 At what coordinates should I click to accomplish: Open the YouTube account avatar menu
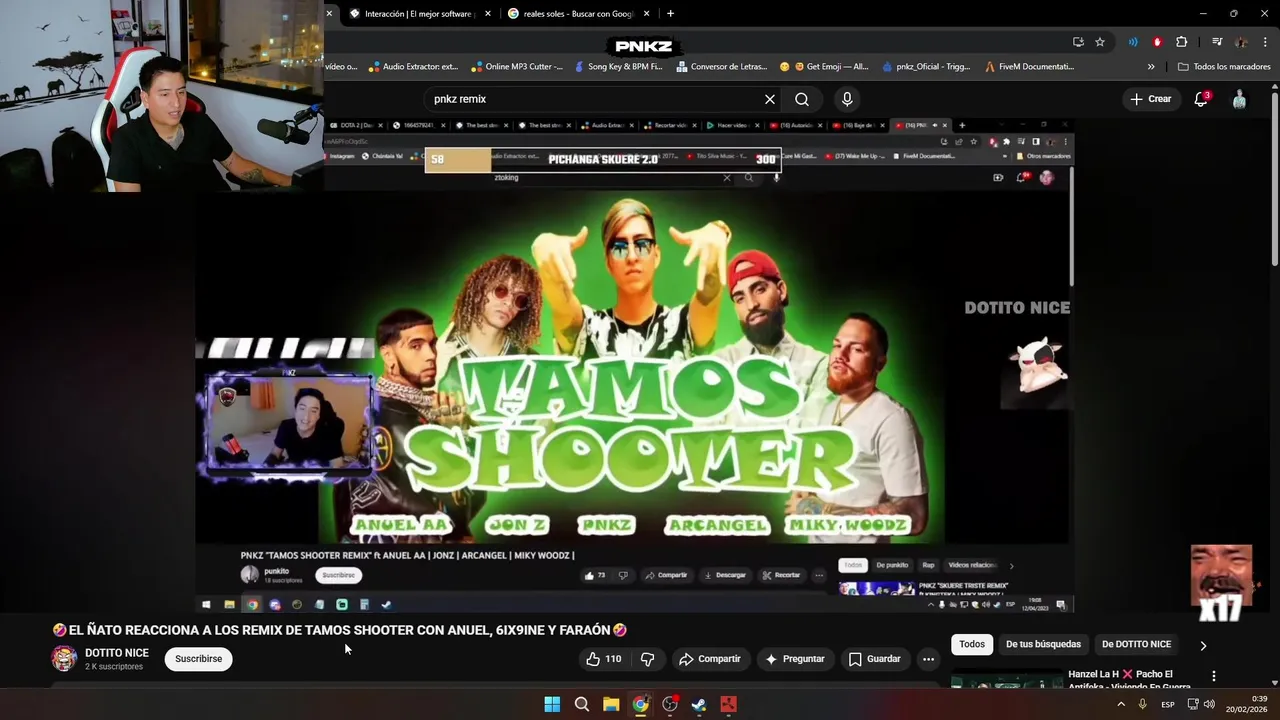[x=1240, y=99]
